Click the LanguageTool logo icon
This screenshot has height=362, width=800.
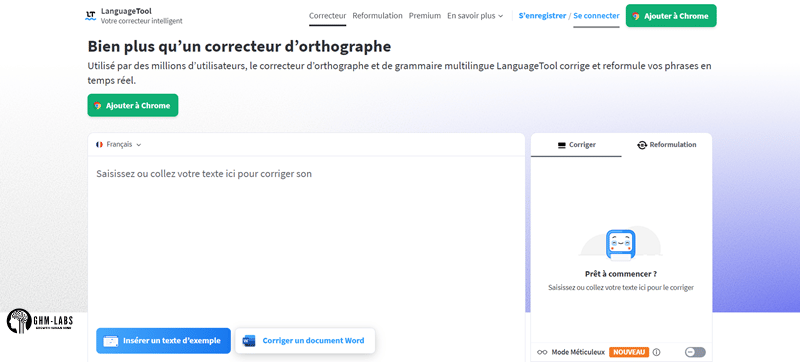pos(90,15)
